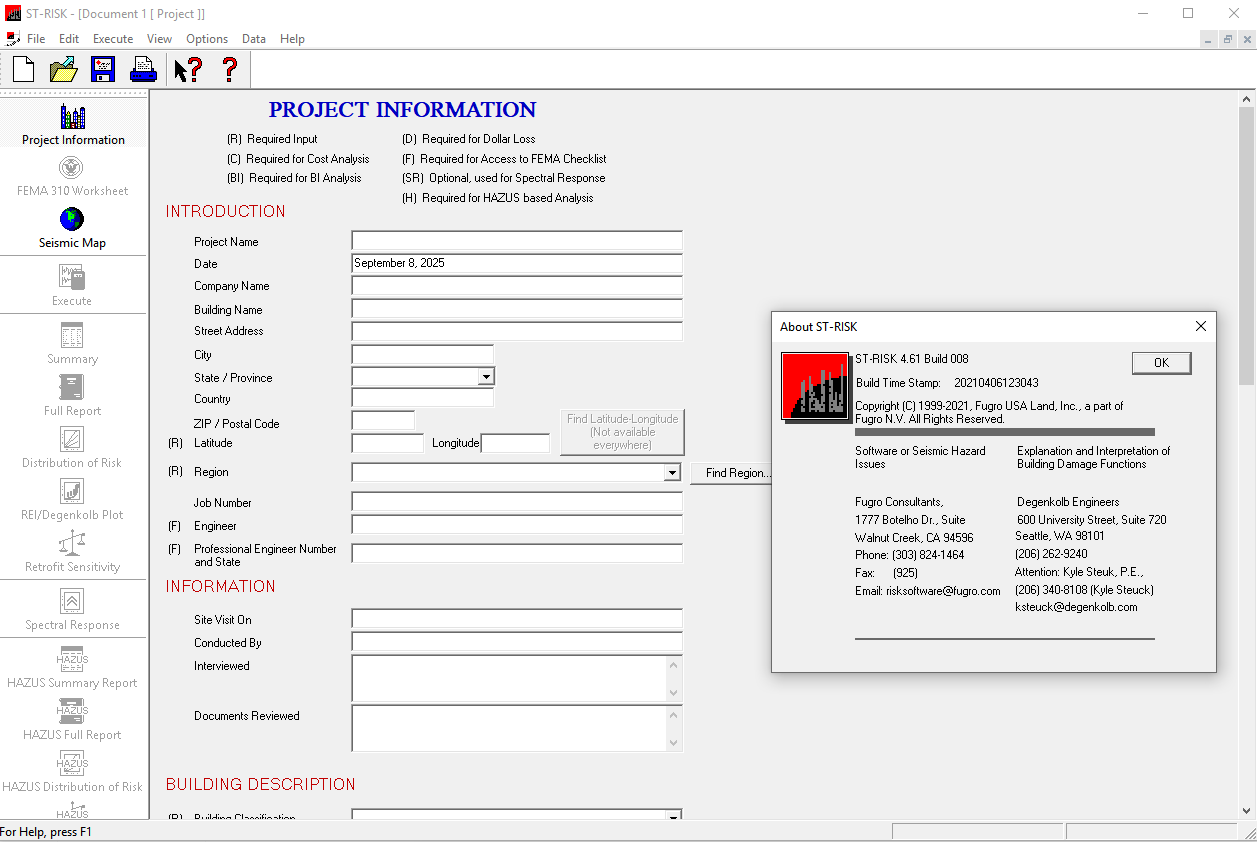The width and height of the screenshot is (1257, 842).
Task: Click the Company Name input field
Action: click(x=517, y=285)
